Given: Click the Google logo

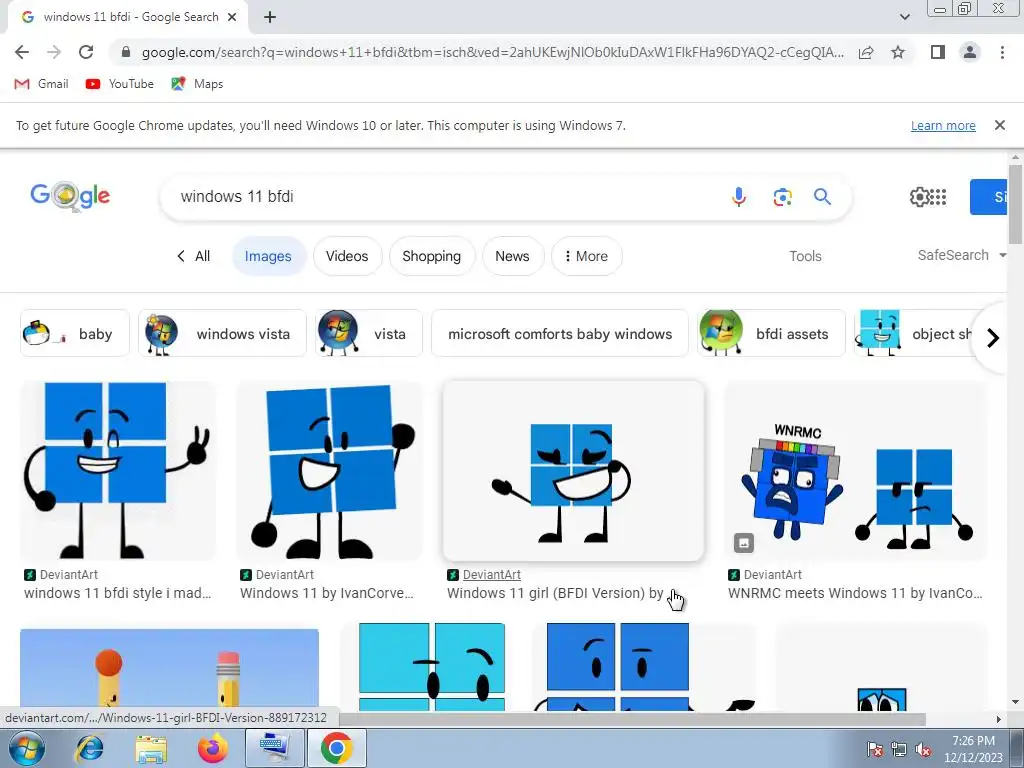Looking at the screenshot, I should (x=70, y=196).
